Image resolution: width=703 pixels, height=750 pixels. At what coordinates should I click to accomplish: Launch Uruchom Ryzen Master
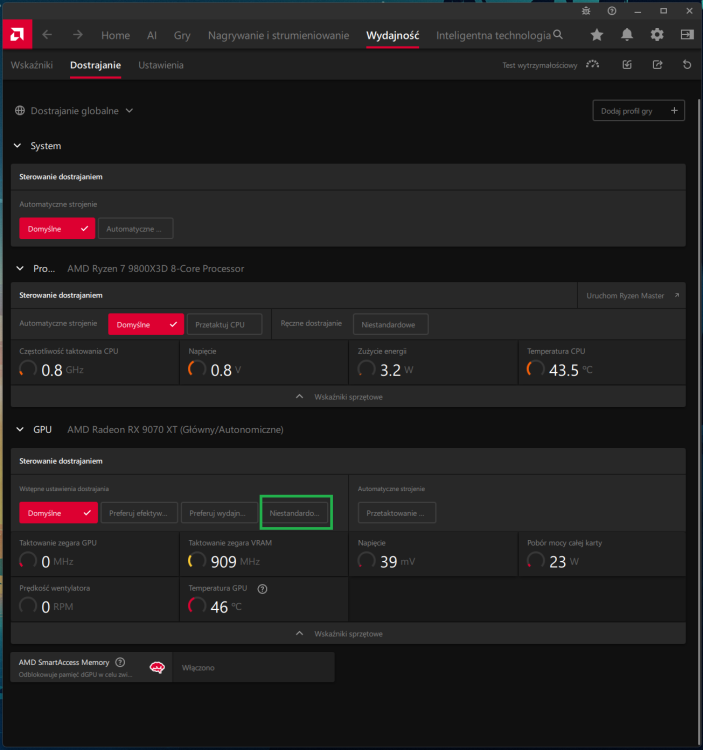click(632, 296)
